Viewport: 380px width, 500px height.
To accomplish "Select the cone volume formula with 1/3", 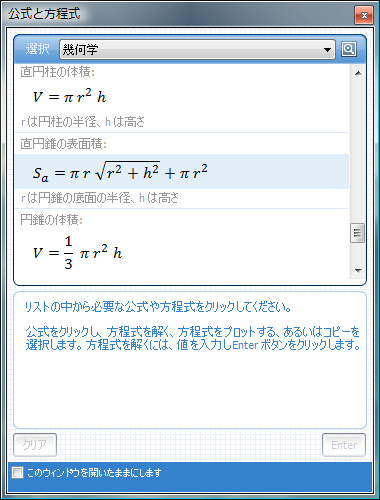I will (x=77, y=252).
